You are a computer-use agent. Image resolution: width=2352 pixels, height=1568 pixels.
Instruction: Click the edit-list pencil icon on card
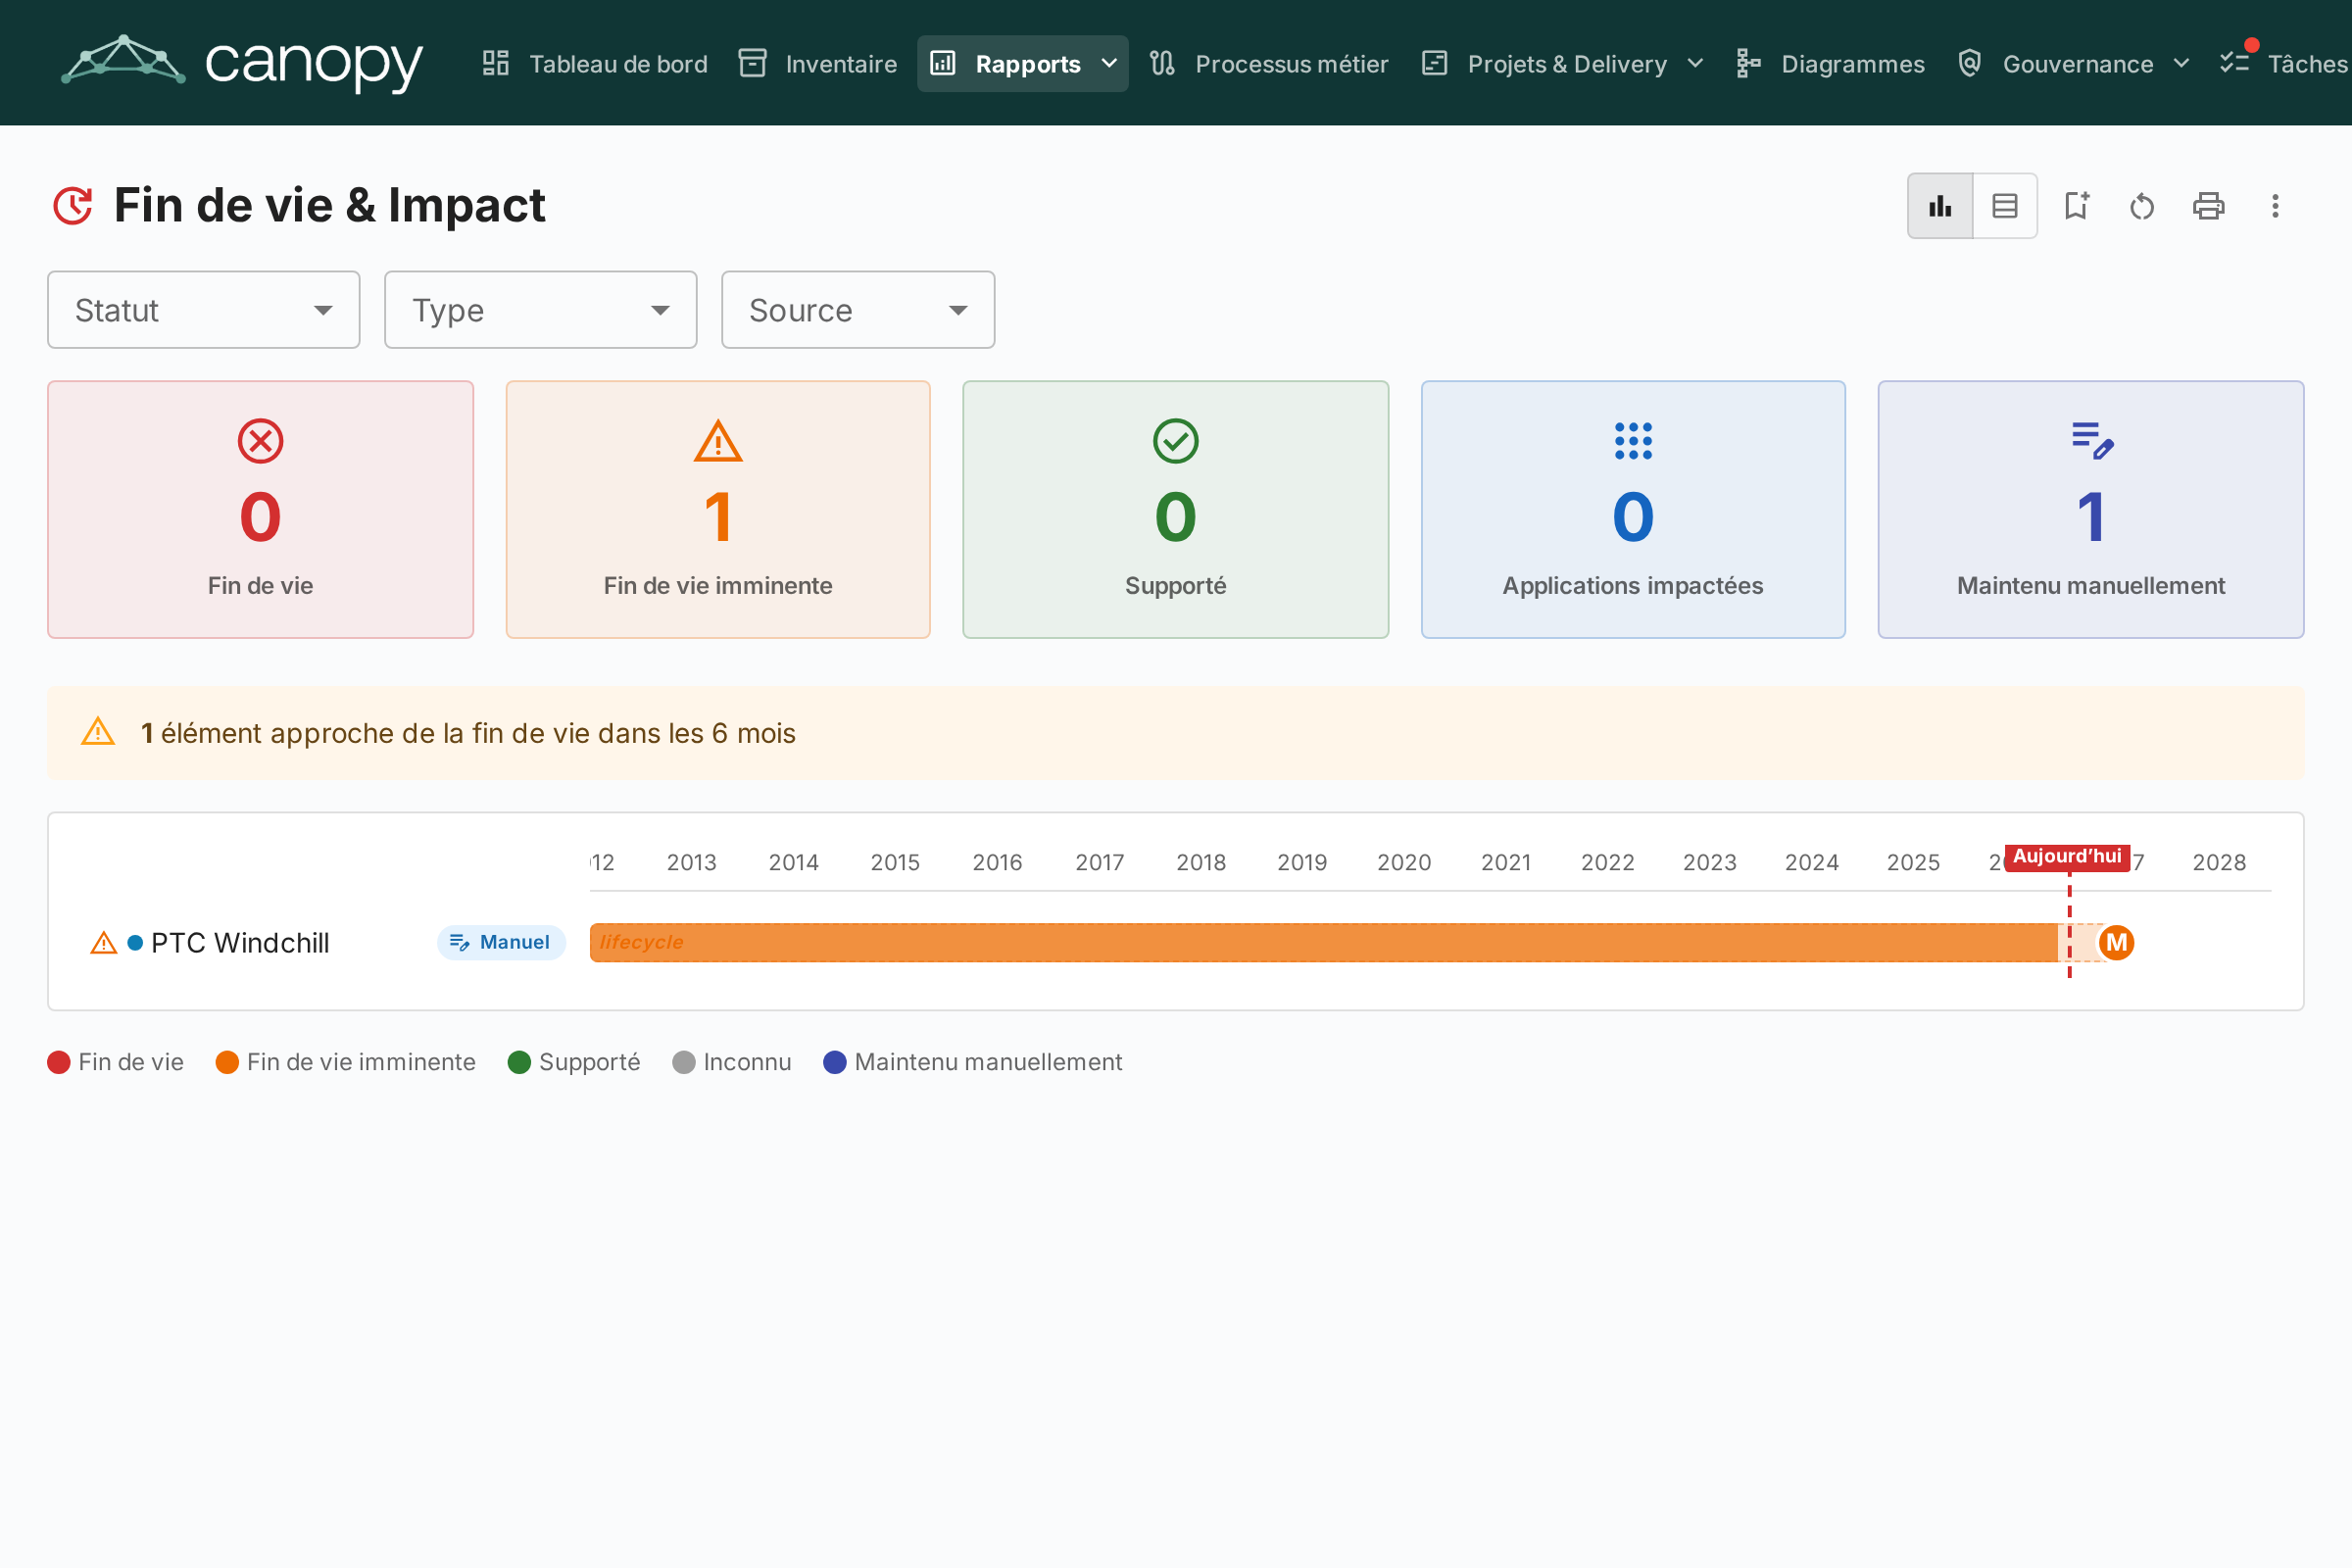[2092, 440]
